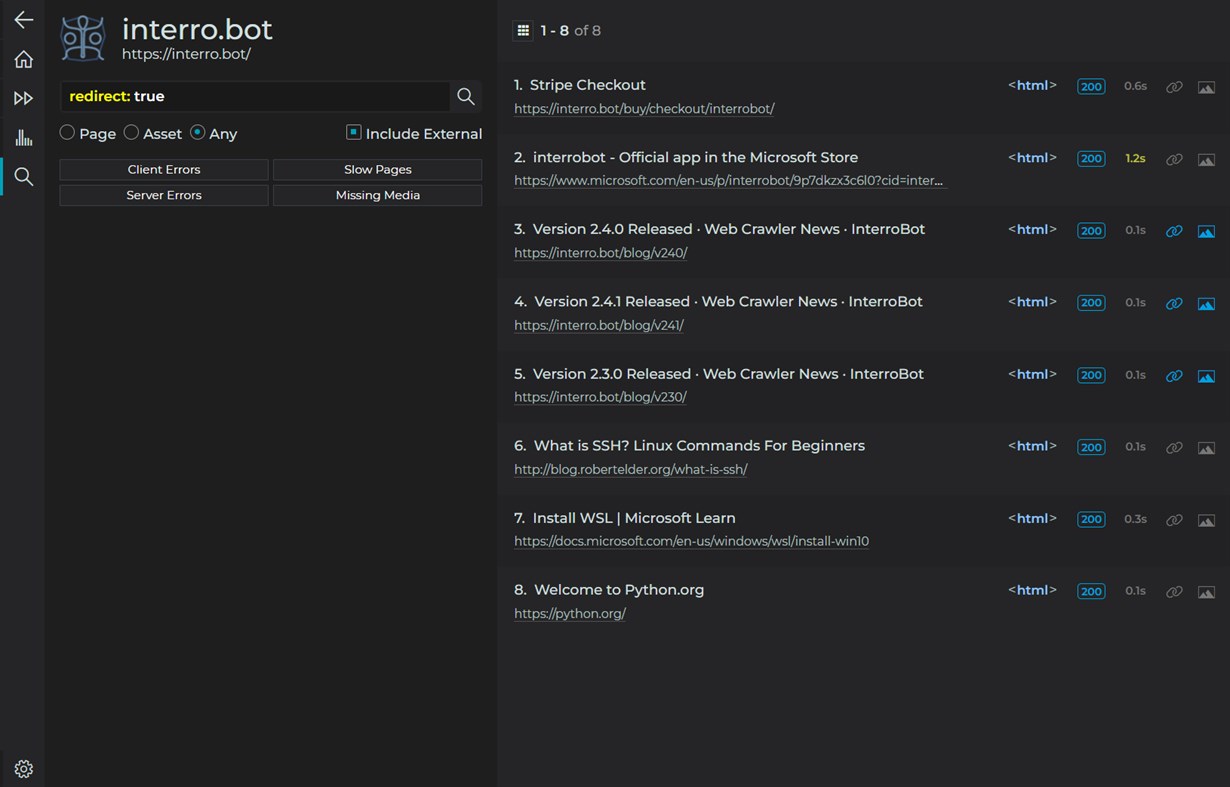Open the python.org URL link
Image resolution: width=1230 pixels, height=787 pixels.
point(570,614)
